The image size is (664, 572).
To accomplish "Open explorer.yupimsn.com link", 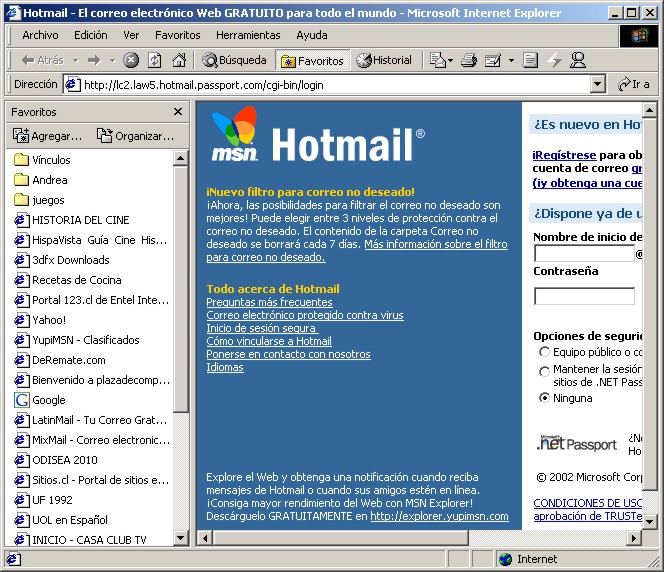I will (440, 517).
